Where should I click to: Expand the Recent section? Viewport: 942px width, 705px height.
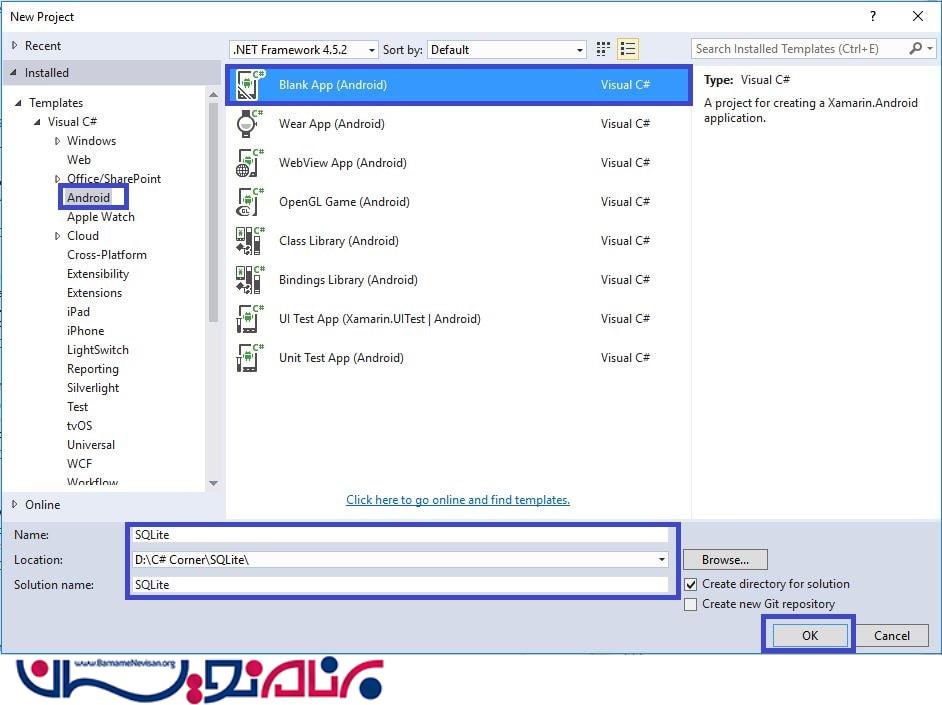click(x=15, y=46)
